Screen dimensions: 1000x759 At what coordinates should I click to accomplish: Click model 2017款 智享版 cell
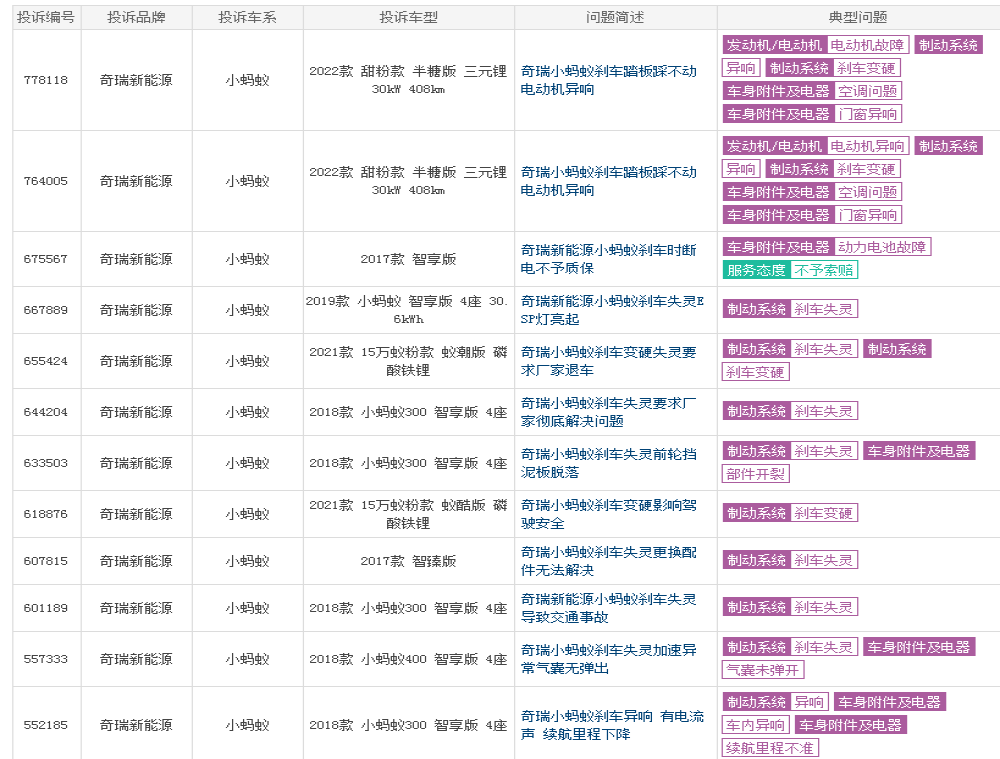click(x=409, y=259)
